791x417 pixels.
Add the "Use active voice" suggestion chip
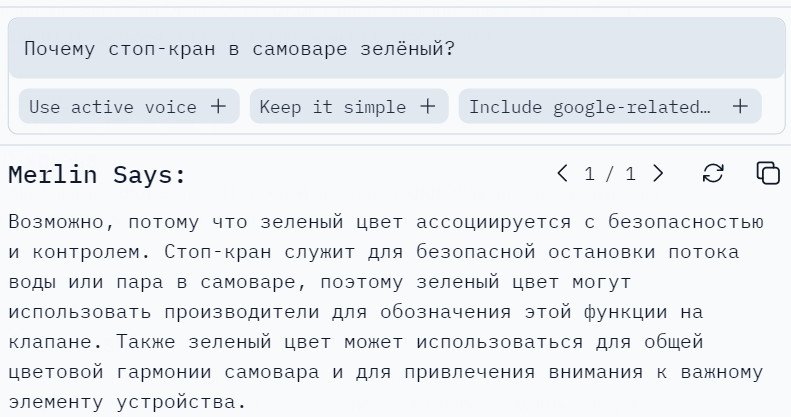click(x=113, y=106)
